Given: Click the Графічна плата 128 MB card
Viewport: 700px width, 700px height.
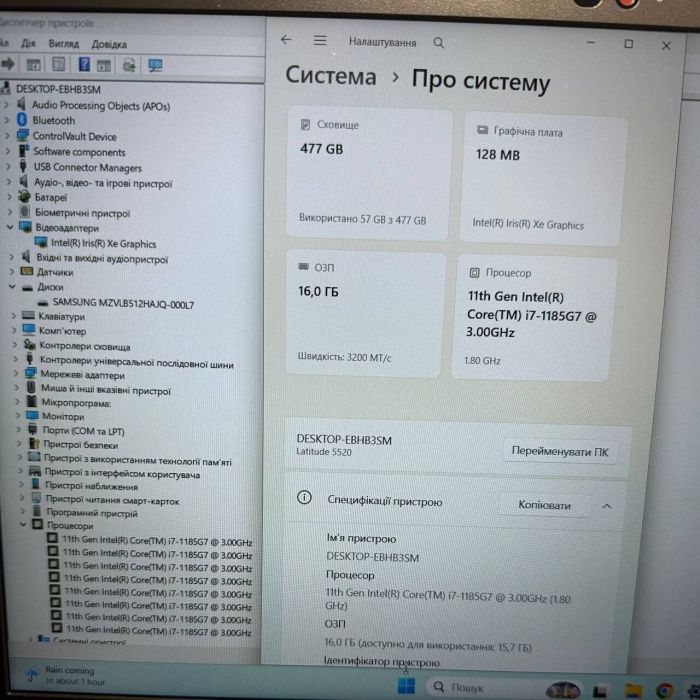Looking at the screenshot, I should coord(542,179).
